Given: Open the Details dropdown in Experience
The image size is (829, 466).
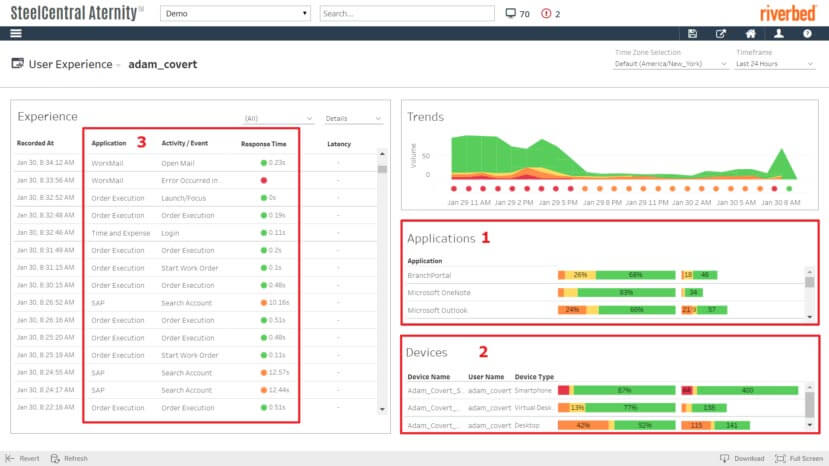Looking at the screenshot, I should (x=353, y=118).
